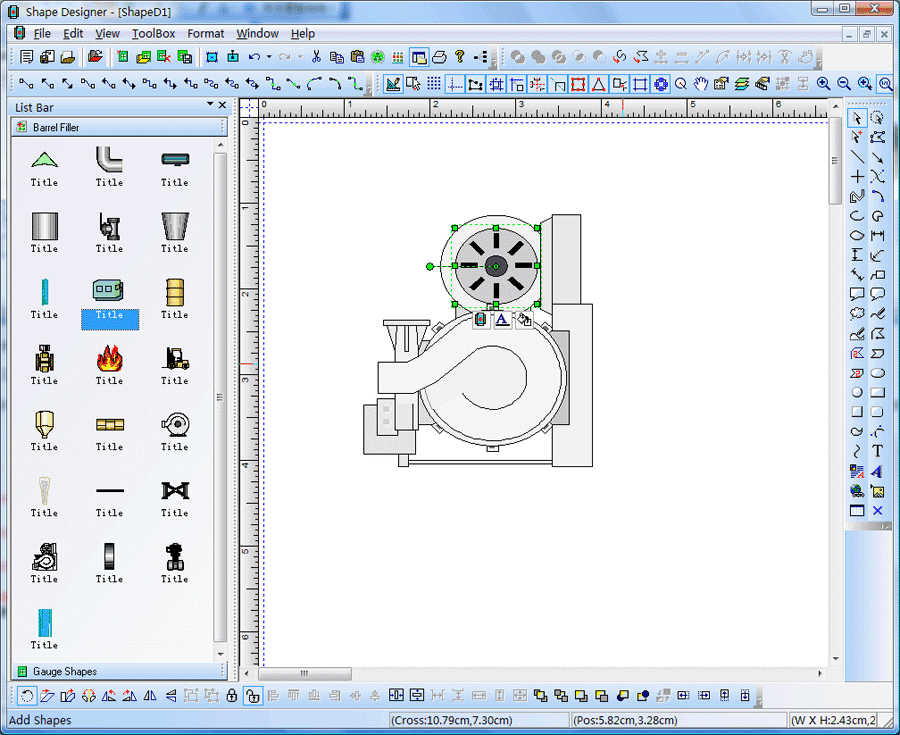Click the horizontal scrollbar thumb below canvas
900x735 pixels.
[x=304, y=673]
